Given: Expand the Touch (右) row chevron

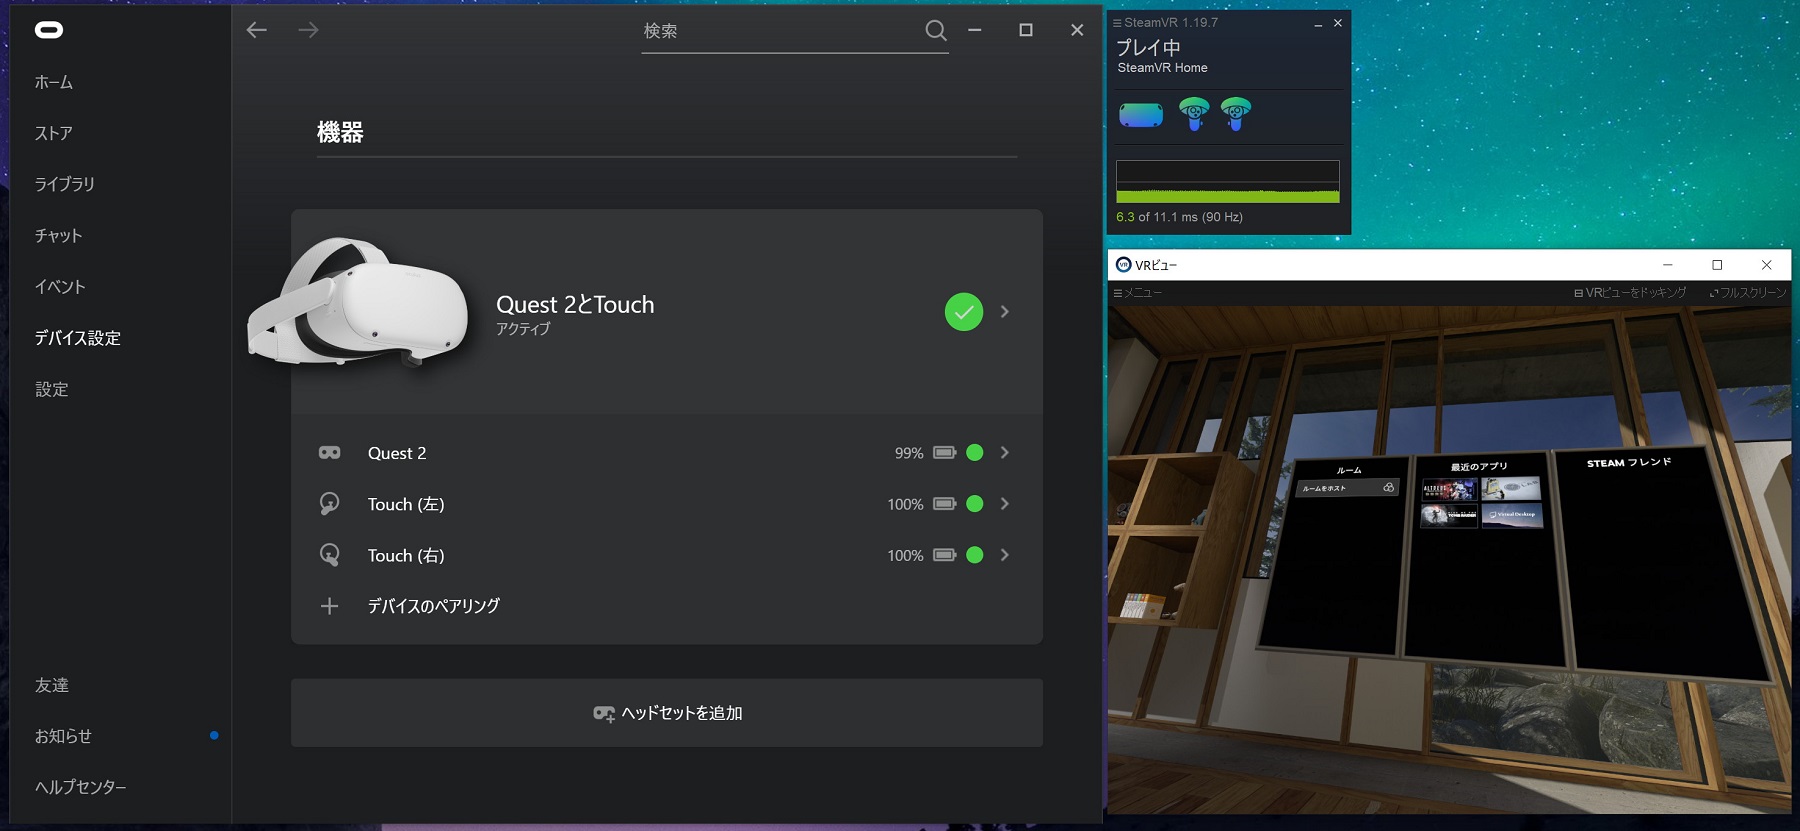Looking at the screenshot, I should [1005, 555].
